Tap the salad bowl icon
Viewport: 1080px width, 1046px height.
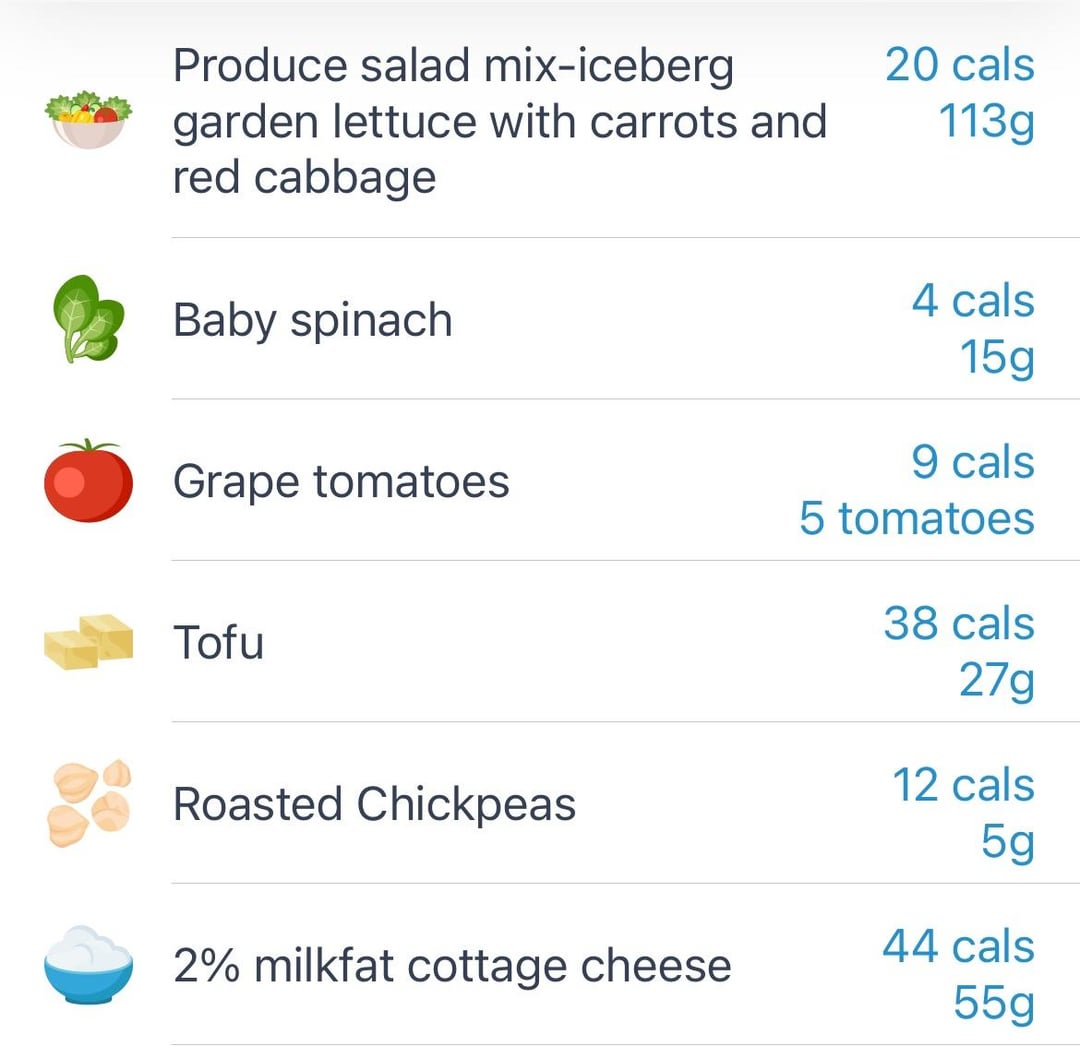point(88,120)
